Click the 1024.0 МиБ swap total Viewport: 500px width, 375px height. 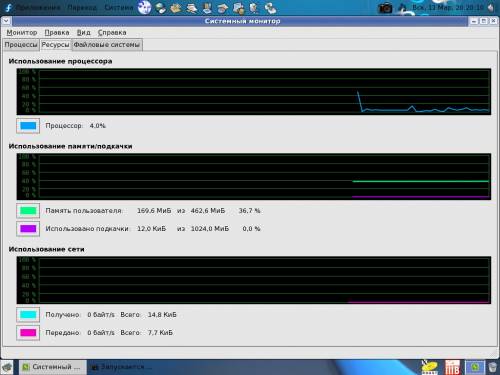210,229
